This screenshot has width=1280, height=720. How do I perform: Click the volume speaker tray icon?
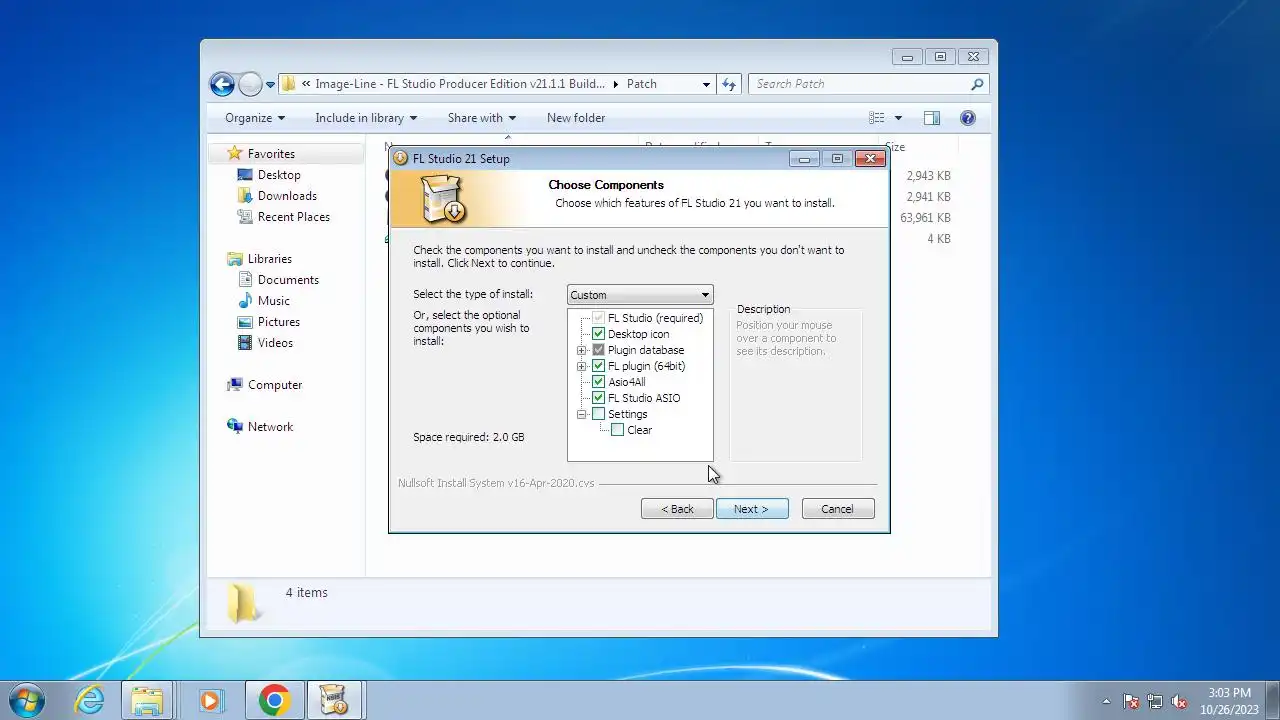(x=1179, y=701)
